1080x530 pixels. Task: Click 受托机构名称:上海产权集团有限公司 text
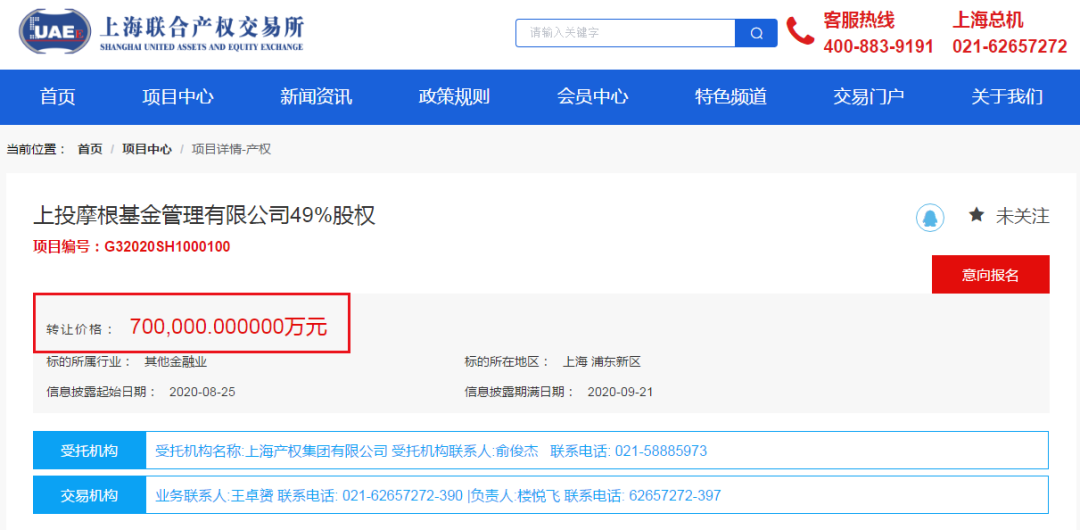(272, 451)
